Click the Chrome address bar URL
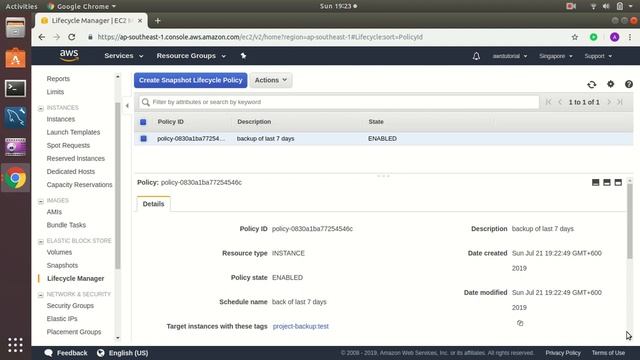 pos(260,37)
